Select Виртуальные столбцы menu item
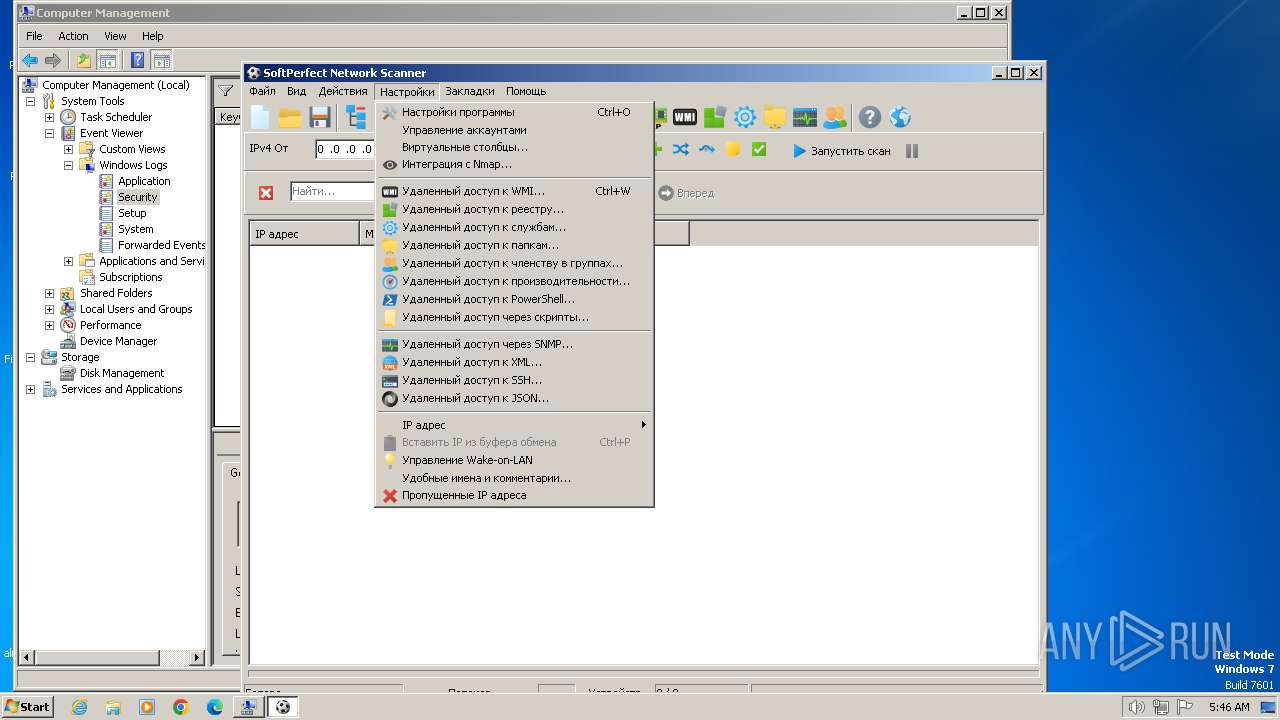Screen dimensions: 1280x720 tap(514, 147)
